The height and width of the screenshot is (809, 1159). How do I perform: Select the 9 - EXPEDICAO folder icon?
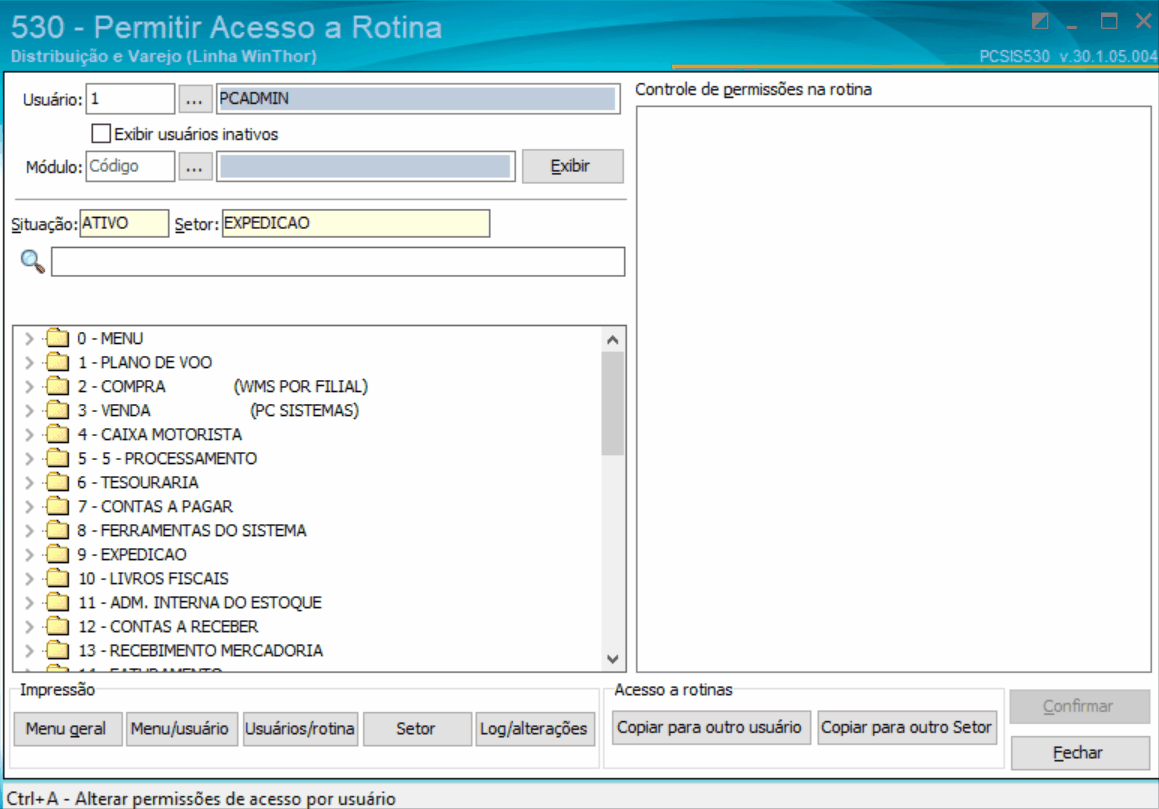pos(58,555)
